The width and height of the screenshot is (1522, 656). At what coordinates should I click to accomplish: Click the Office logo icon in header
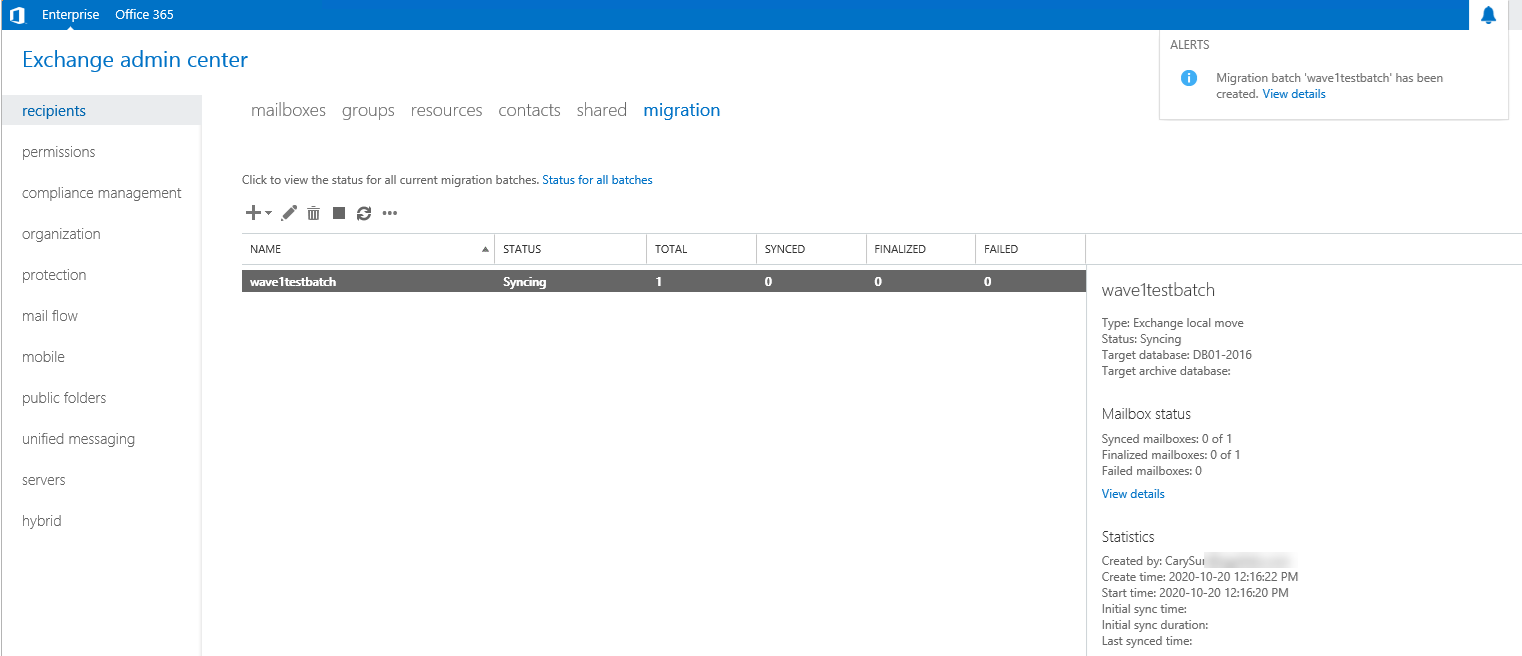[x=16, y=15]
